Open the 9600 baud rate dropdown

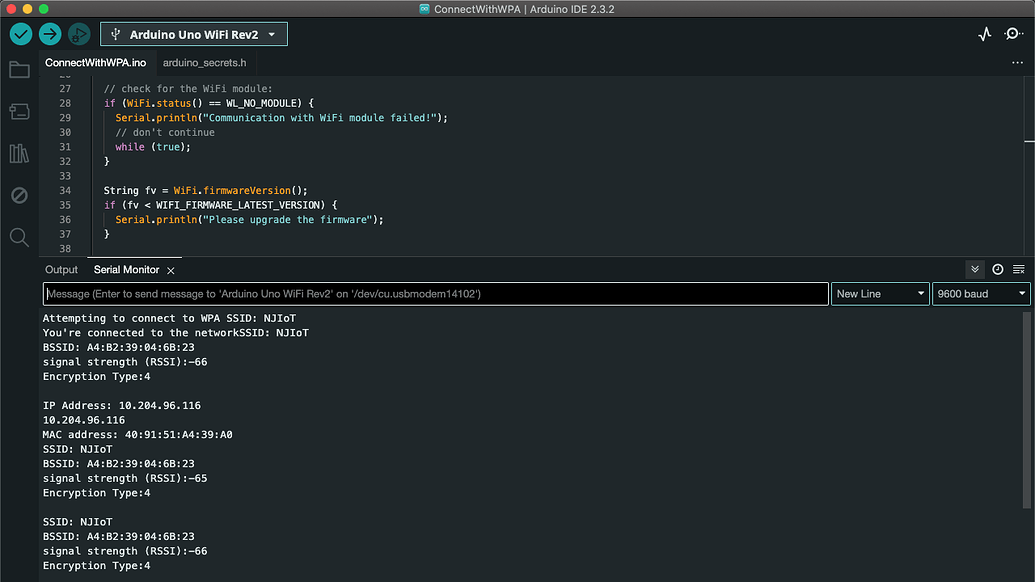pos(980,294)
